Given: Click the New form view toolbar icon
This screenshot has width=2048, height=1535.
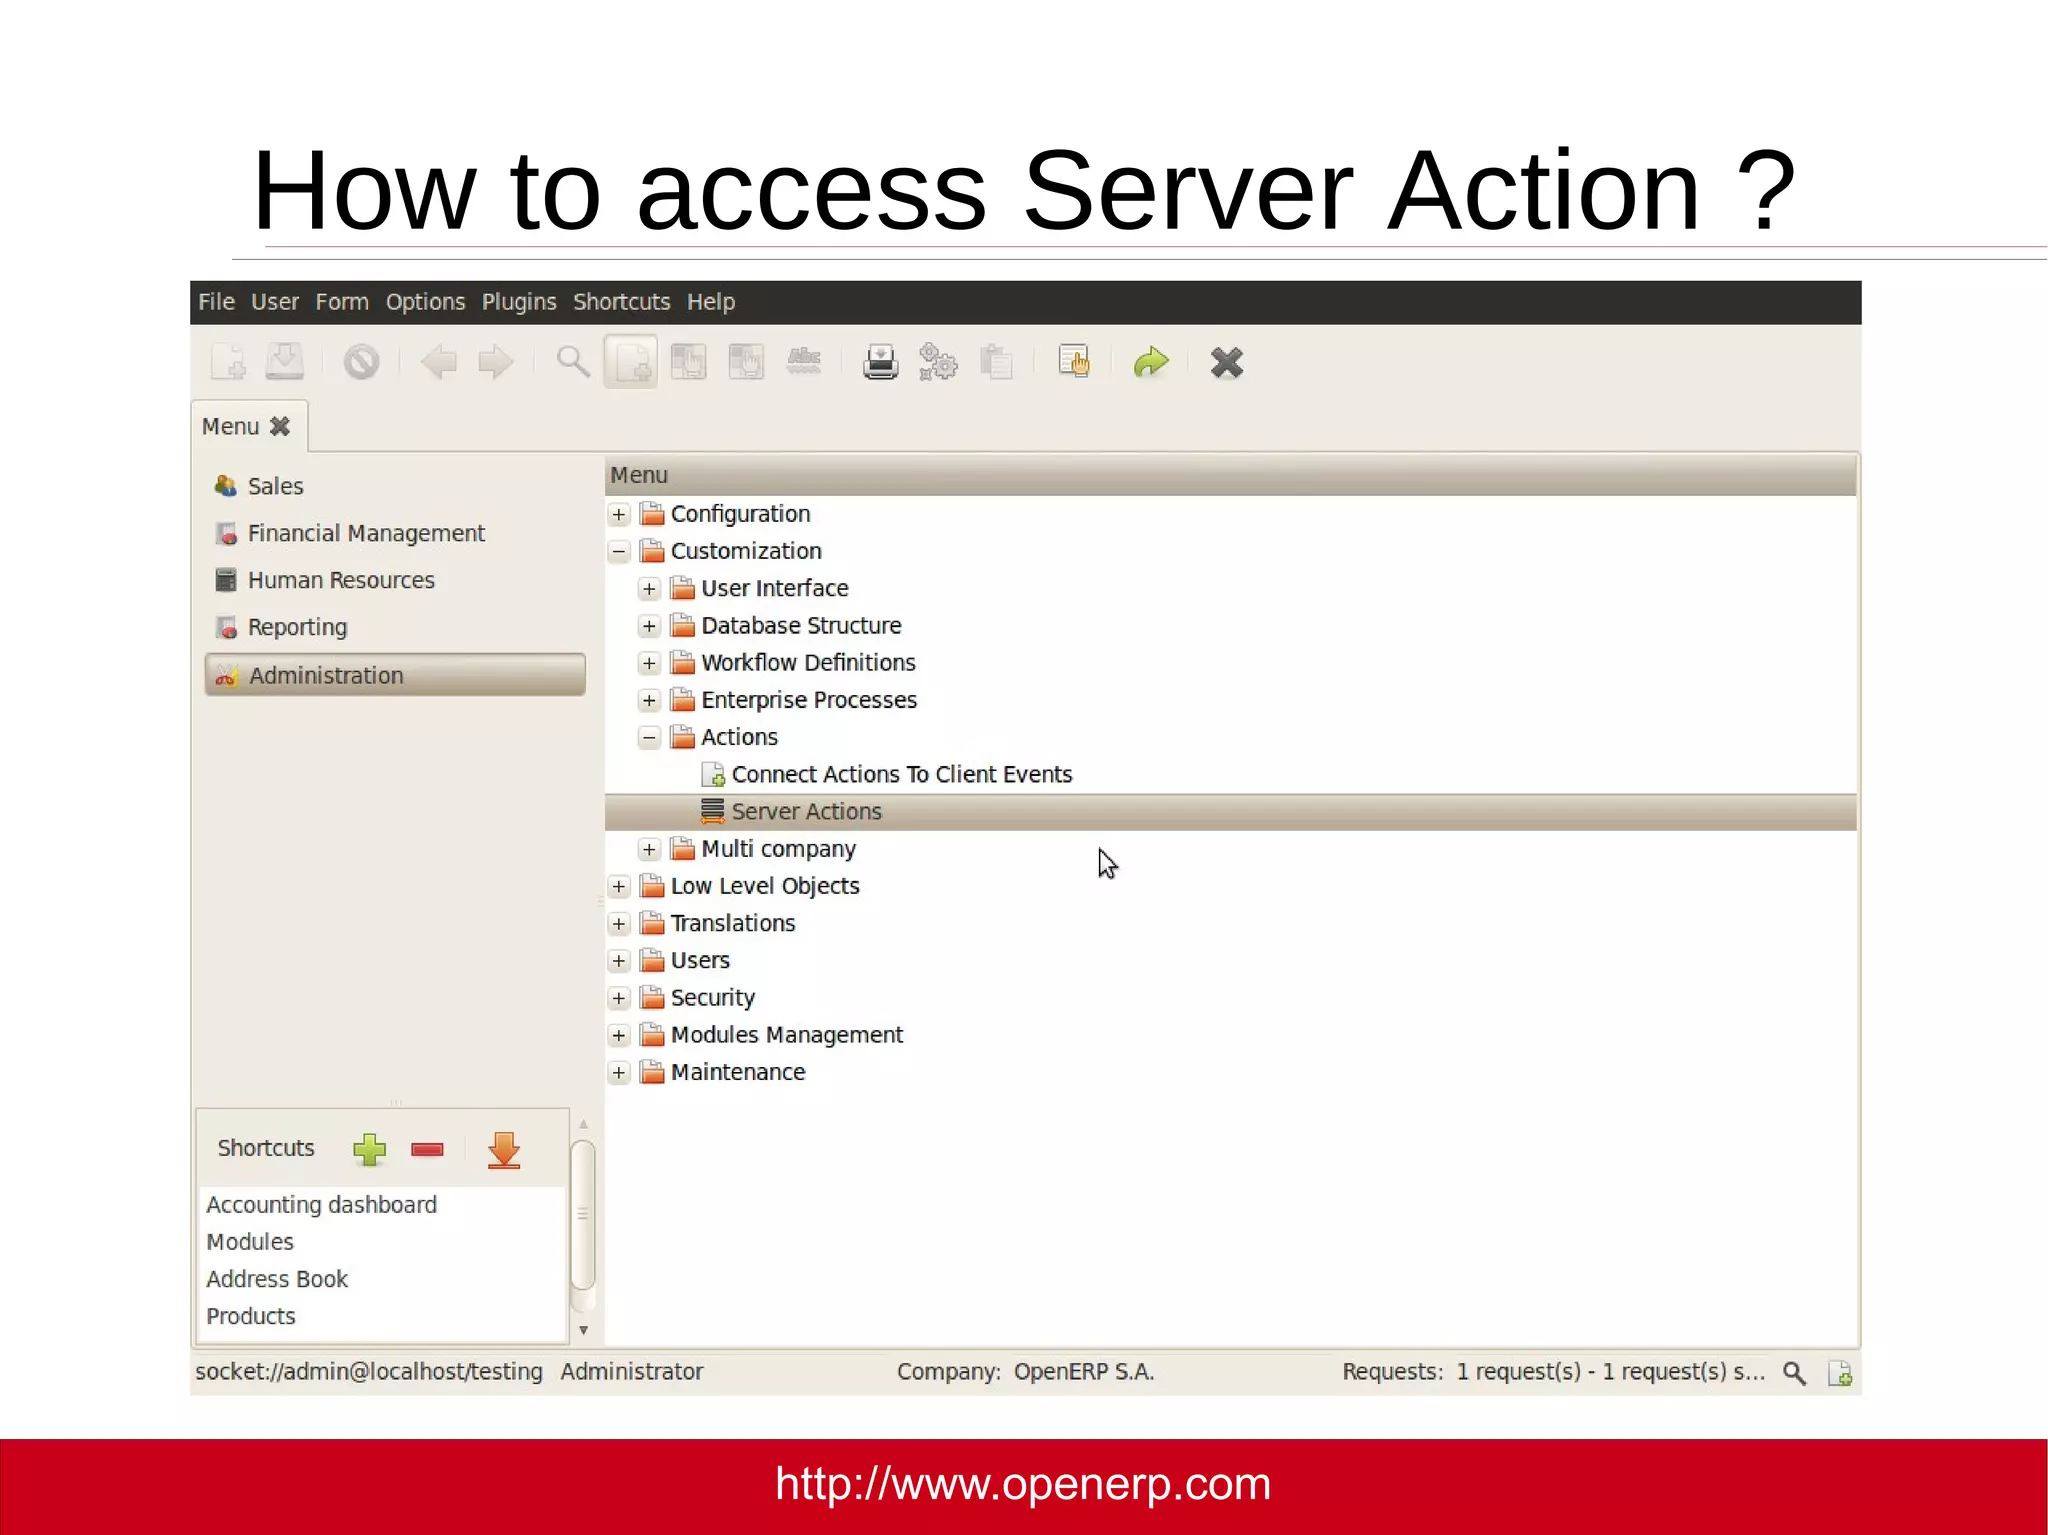Looking at the screenshot, I should [x=631, y=362].
